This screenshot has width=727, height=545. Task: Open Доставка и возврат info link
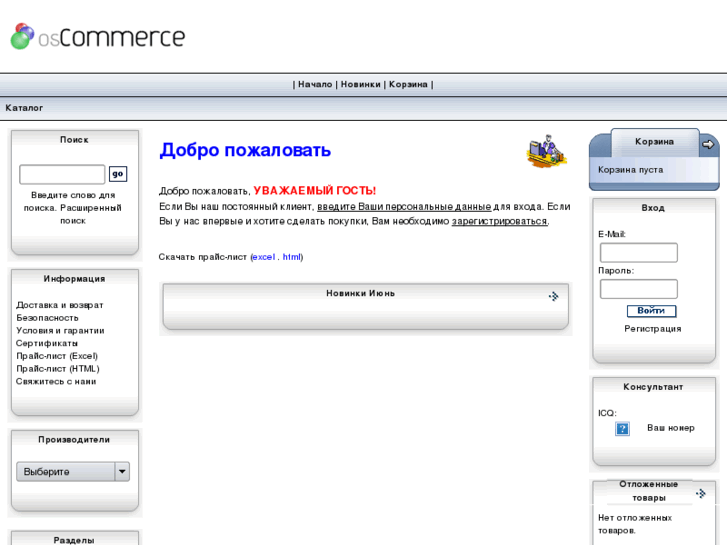tap(60, 305)
